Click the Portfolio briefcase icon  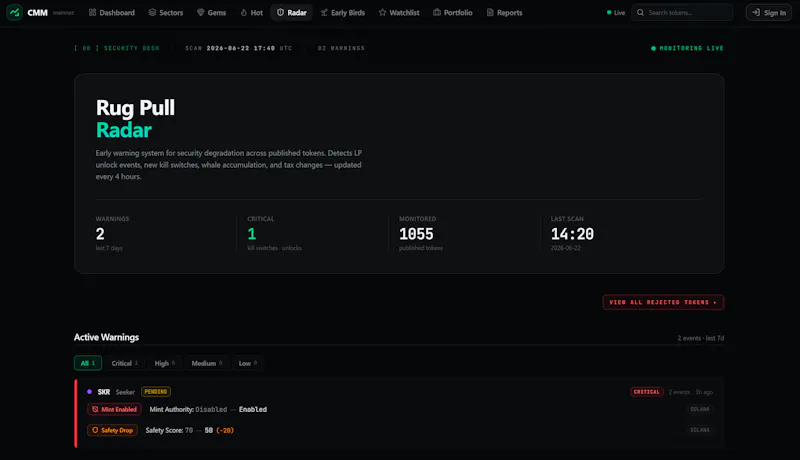[437, 12]
